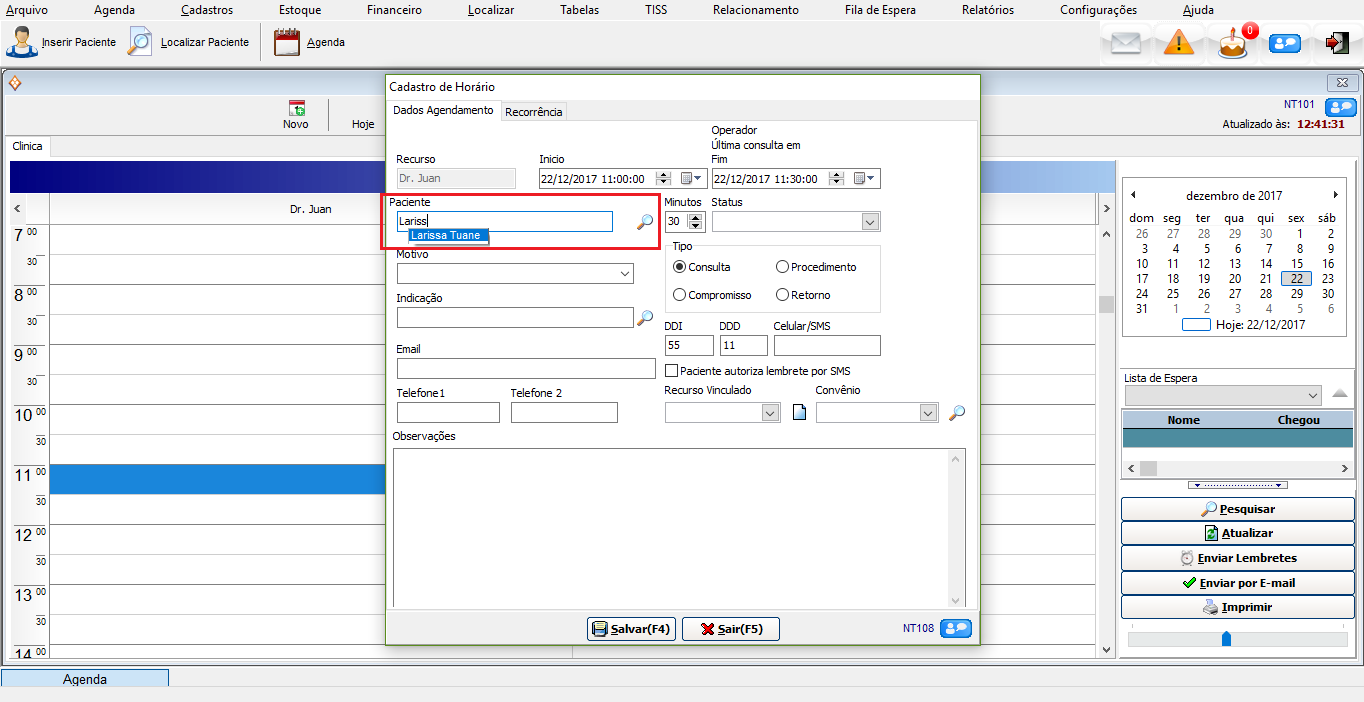Enable Paciente autoriza lembrete por SMS

pos(672,371)
